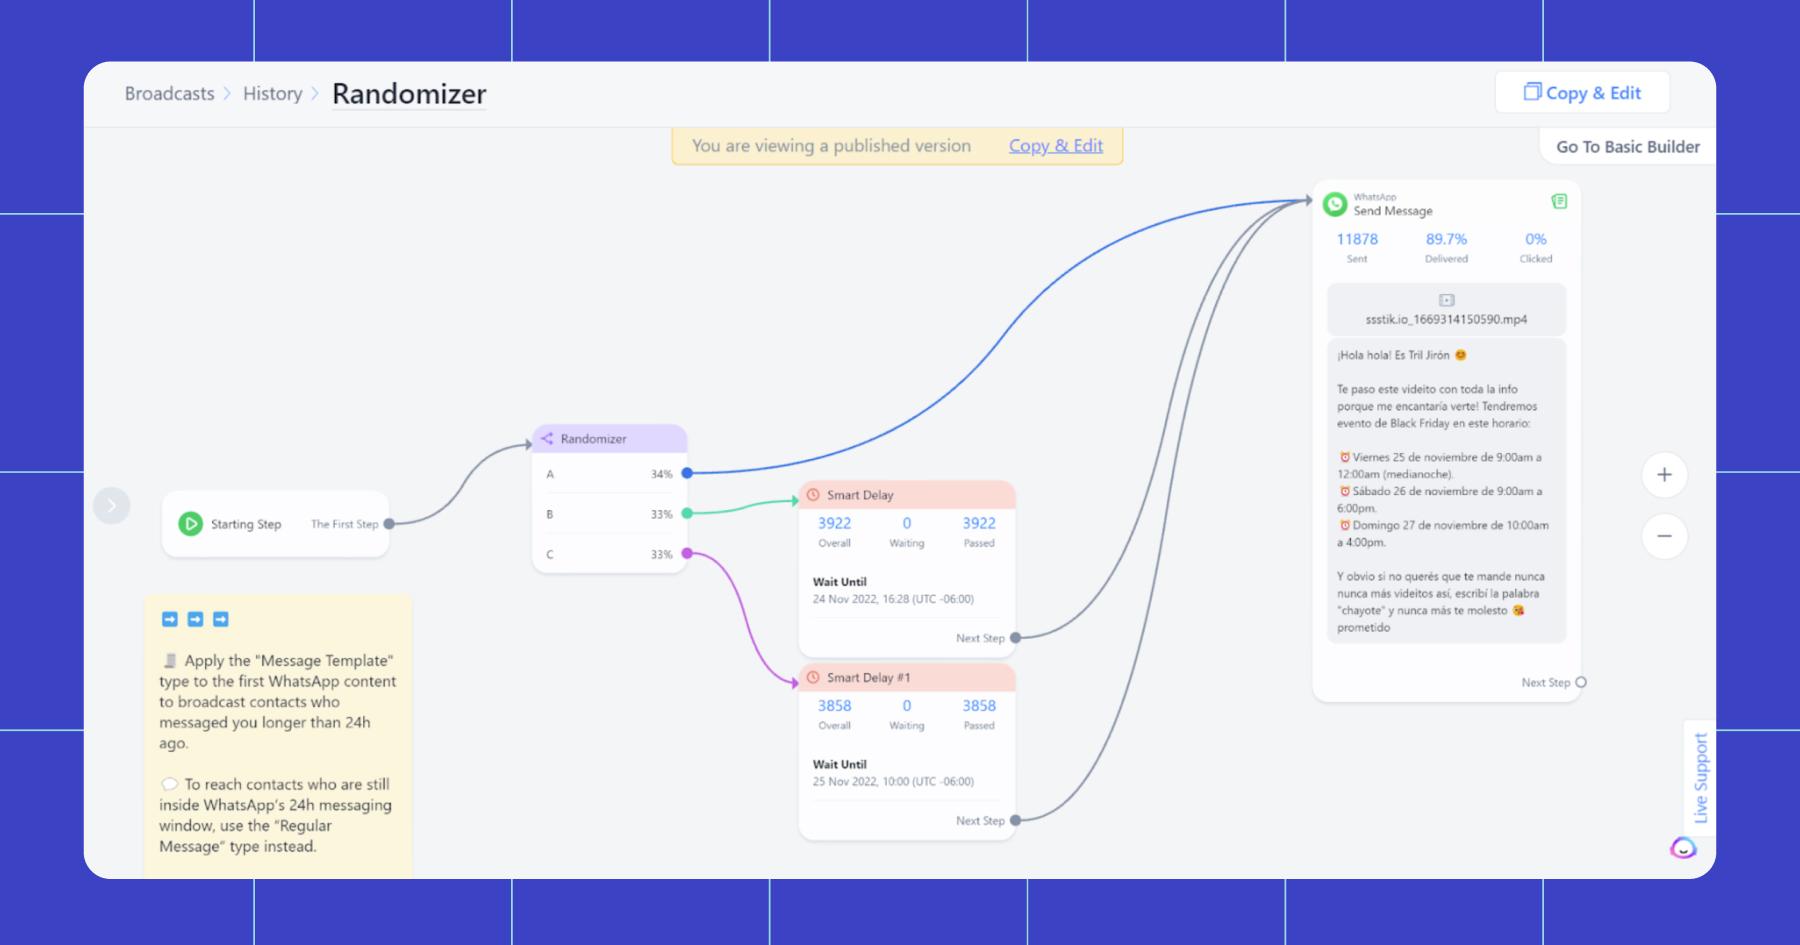1800x945 pixels.
Task: Click Send Message Next Step empty connector
Action: click(x=1581, y=682)
